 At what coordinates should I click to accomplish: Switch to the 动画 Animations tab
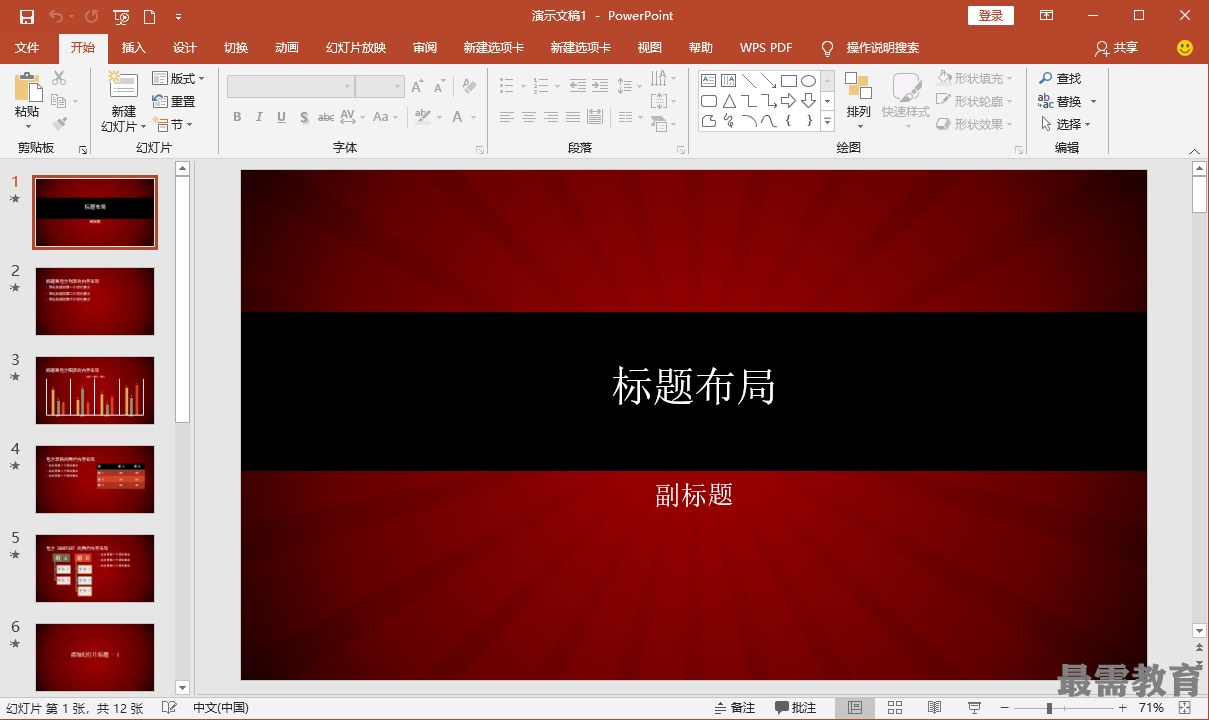click(x=287, y=48)
